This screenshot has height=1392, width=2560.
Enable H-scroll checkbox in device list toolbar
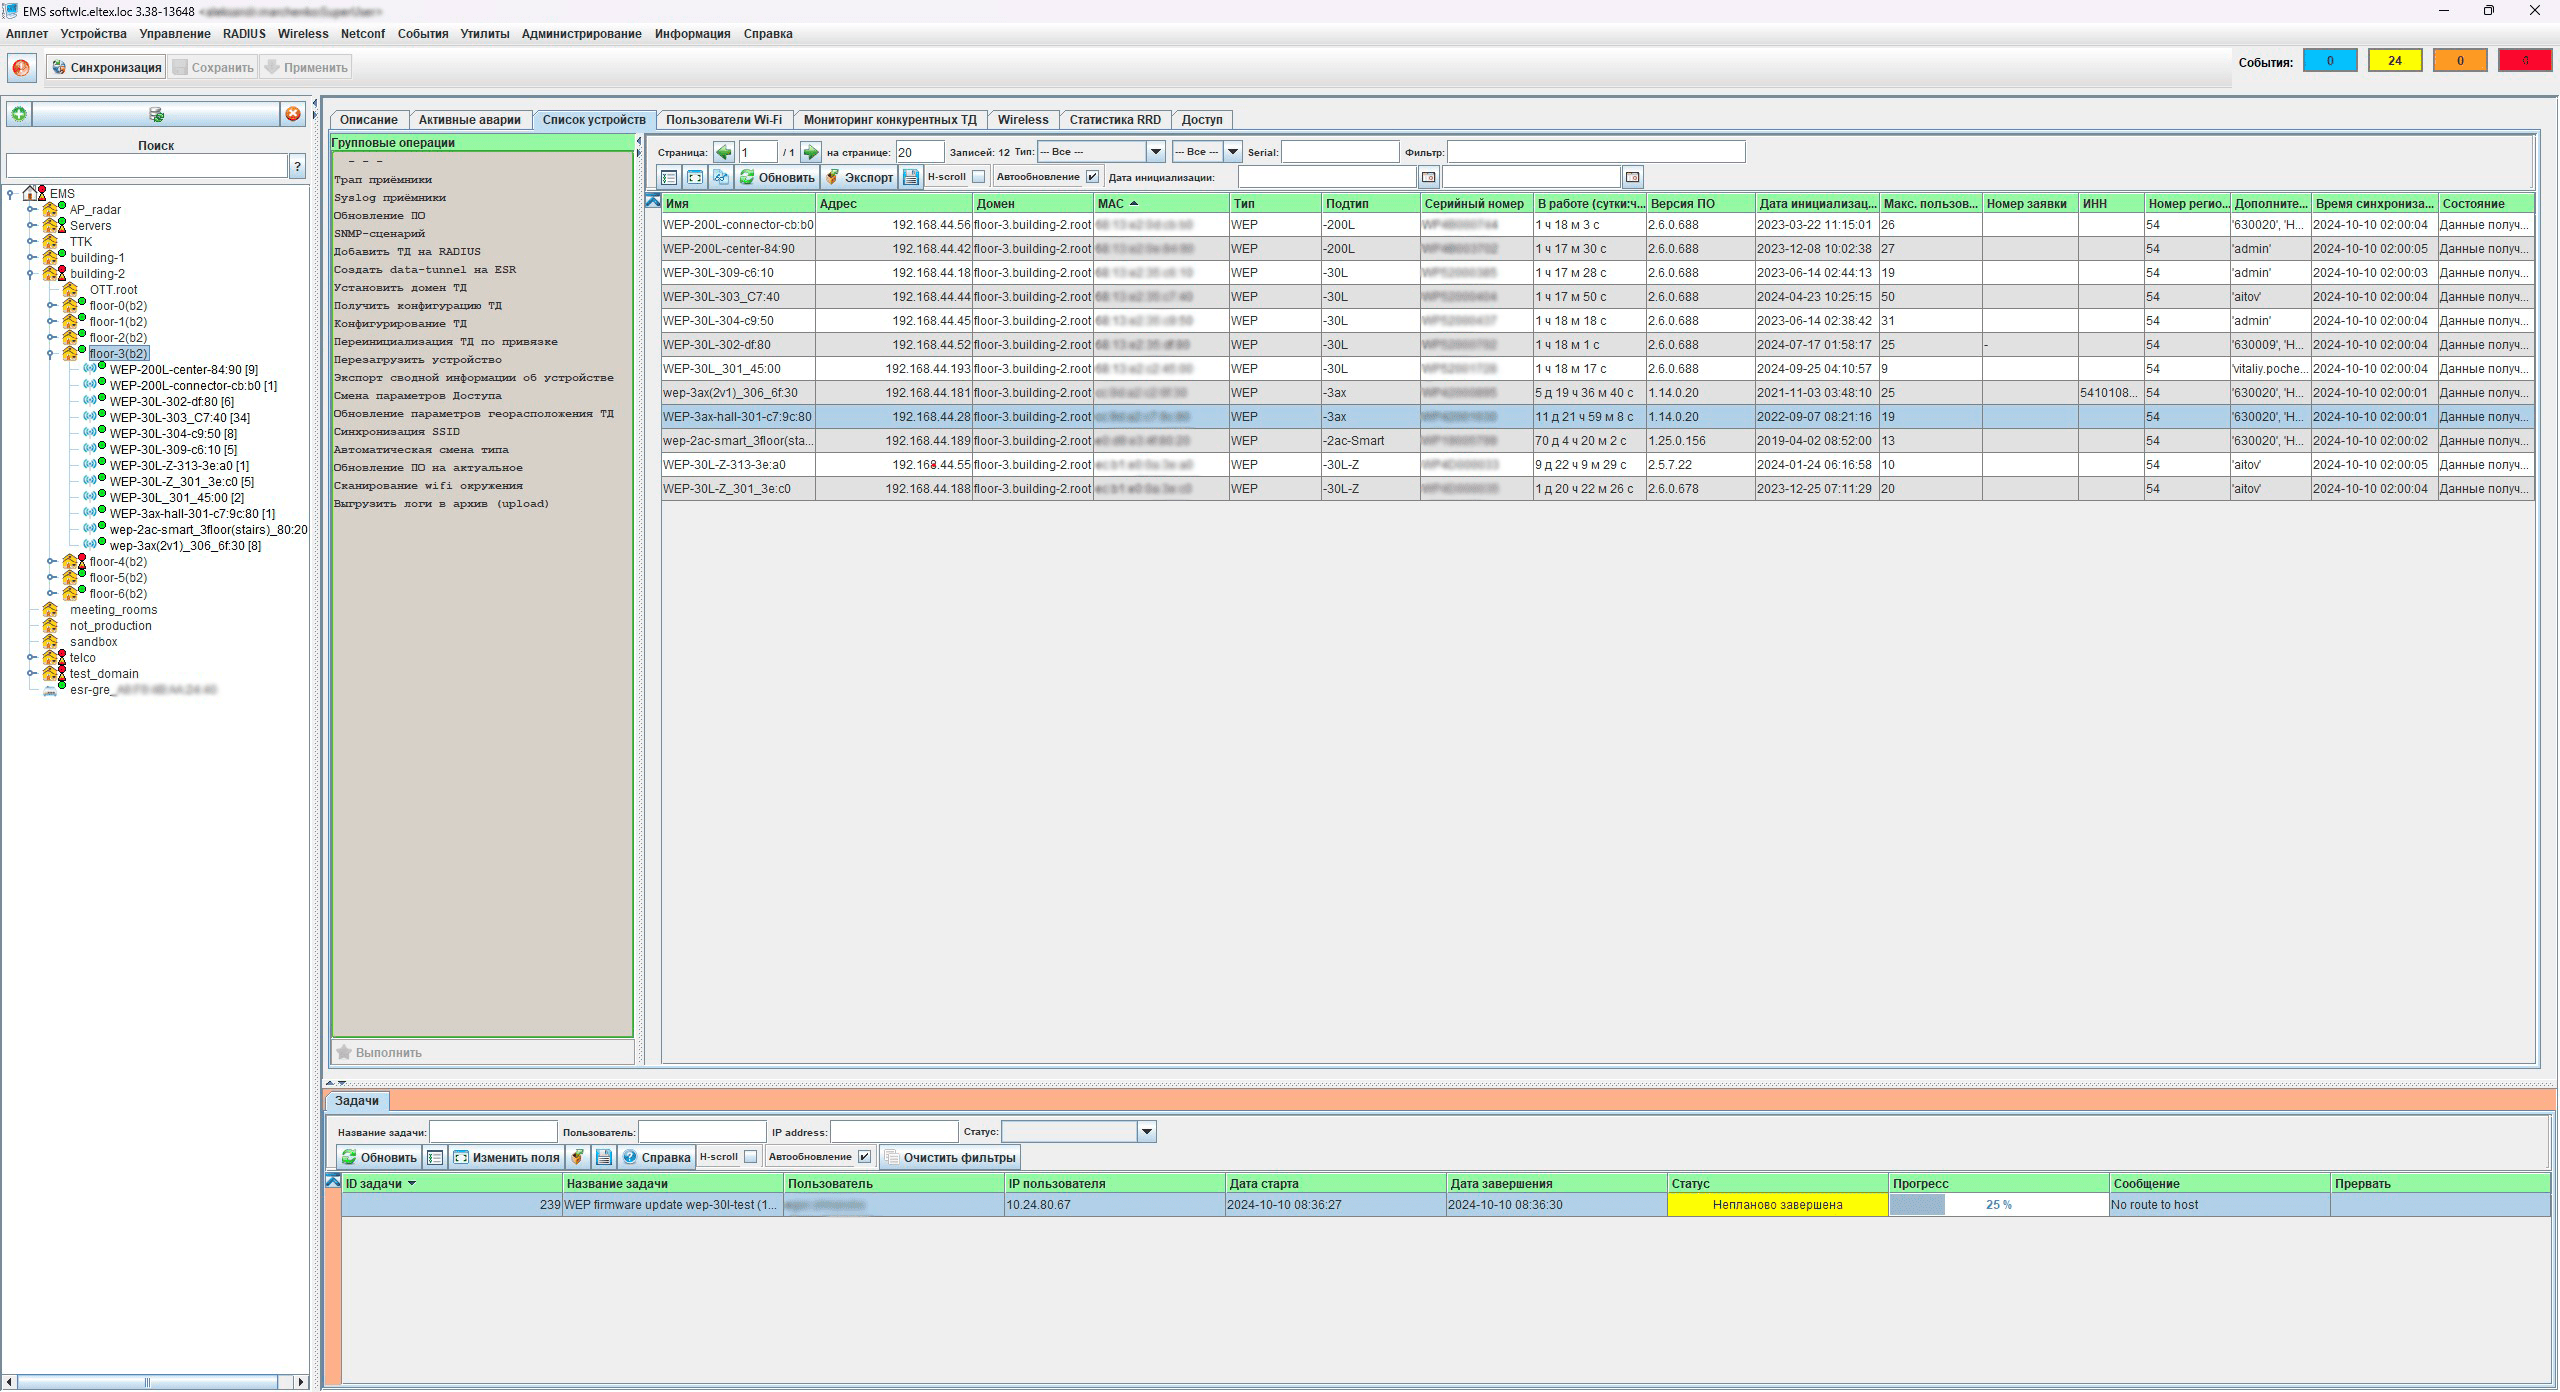pyautogui.click(x=979, y=177)
